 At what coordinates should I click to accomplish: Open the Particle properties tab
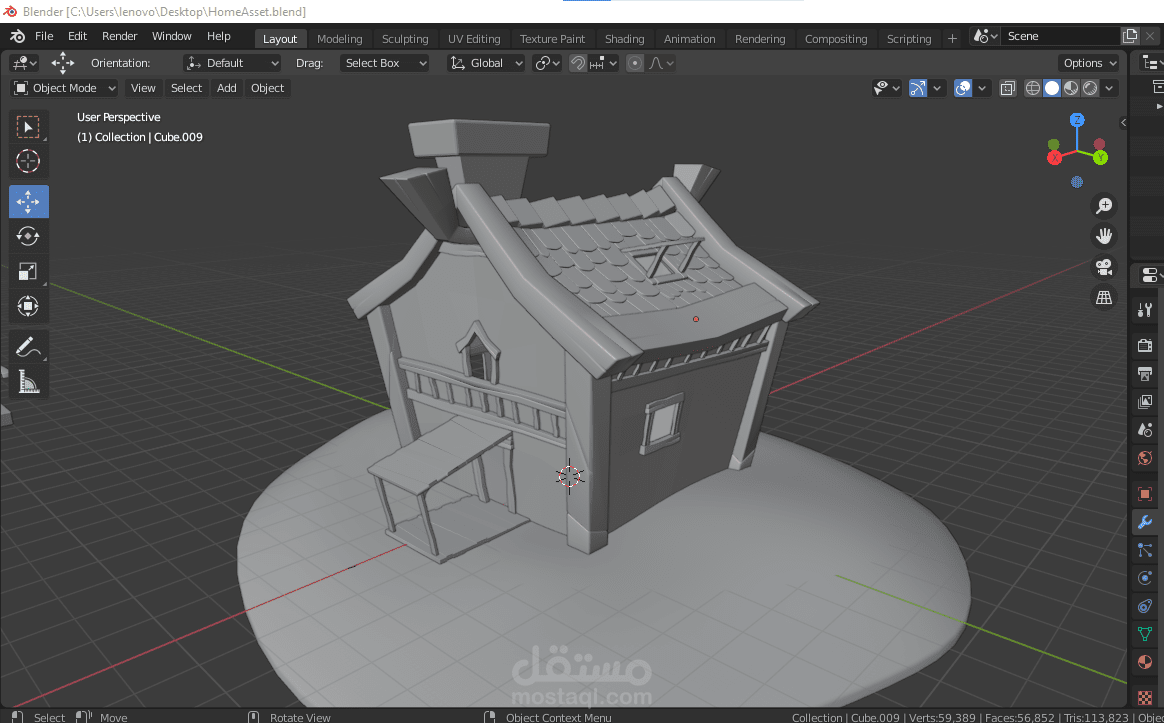pyautogui.click(x=1145, y=550)
